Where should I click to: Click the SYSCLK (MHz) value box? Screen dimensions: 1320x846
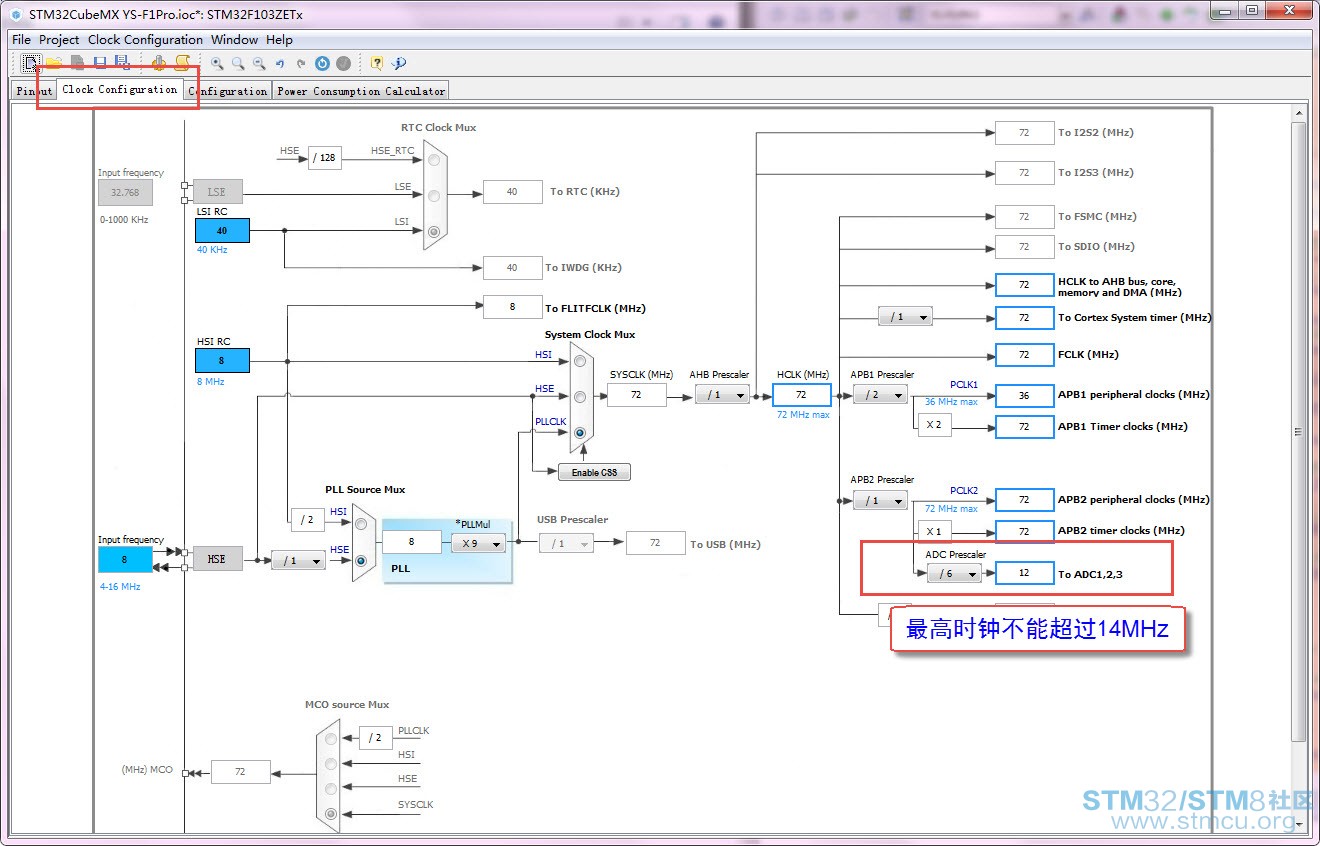coord(638,395)
